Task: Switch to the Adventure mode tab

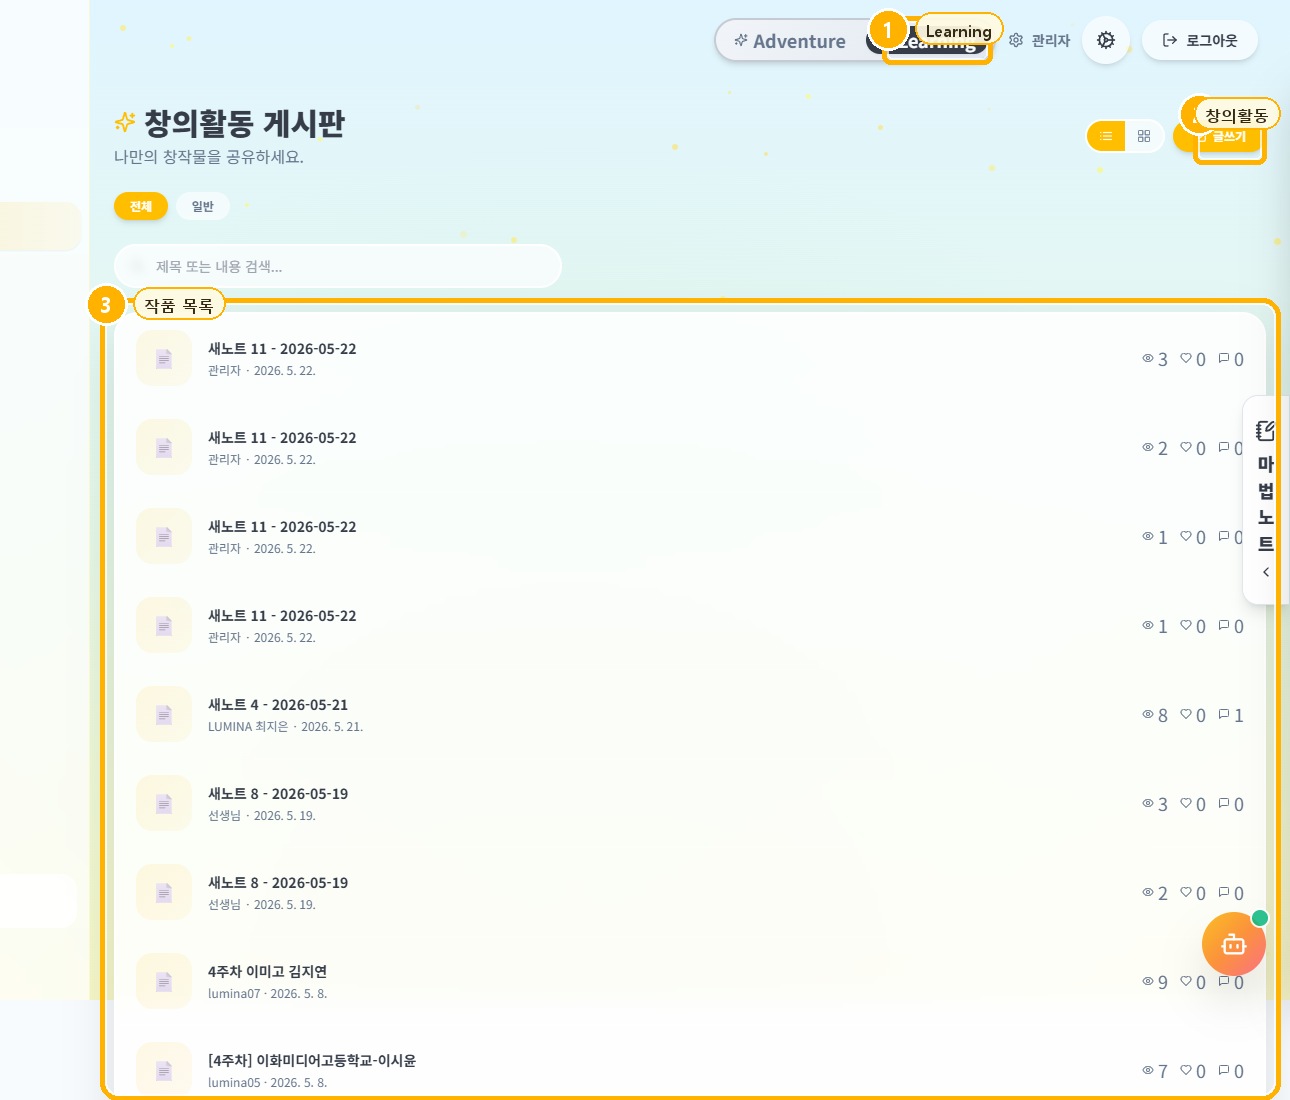Action: click(790, 41)
